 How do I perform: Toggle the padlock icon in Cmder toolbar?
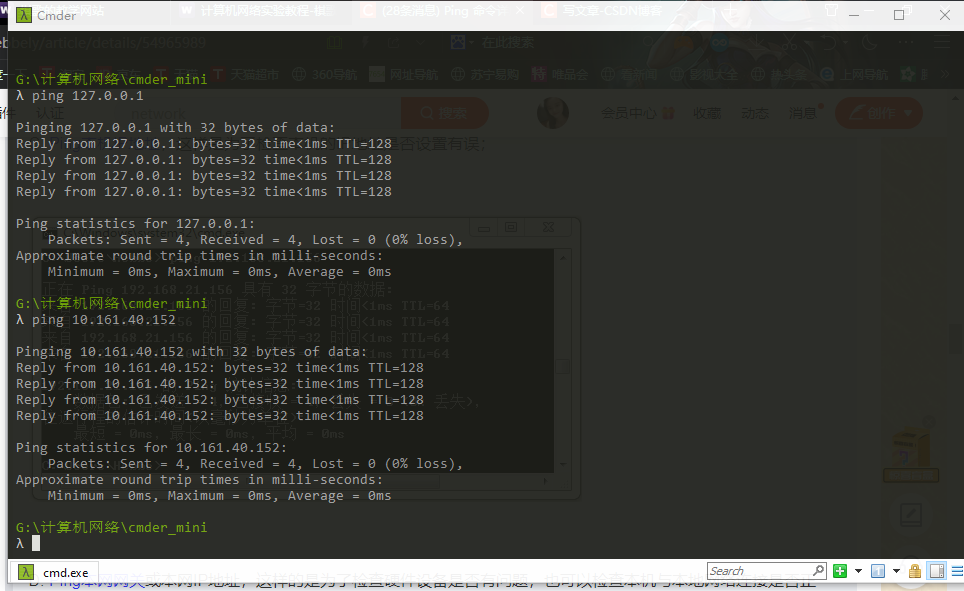coord(915,571)
